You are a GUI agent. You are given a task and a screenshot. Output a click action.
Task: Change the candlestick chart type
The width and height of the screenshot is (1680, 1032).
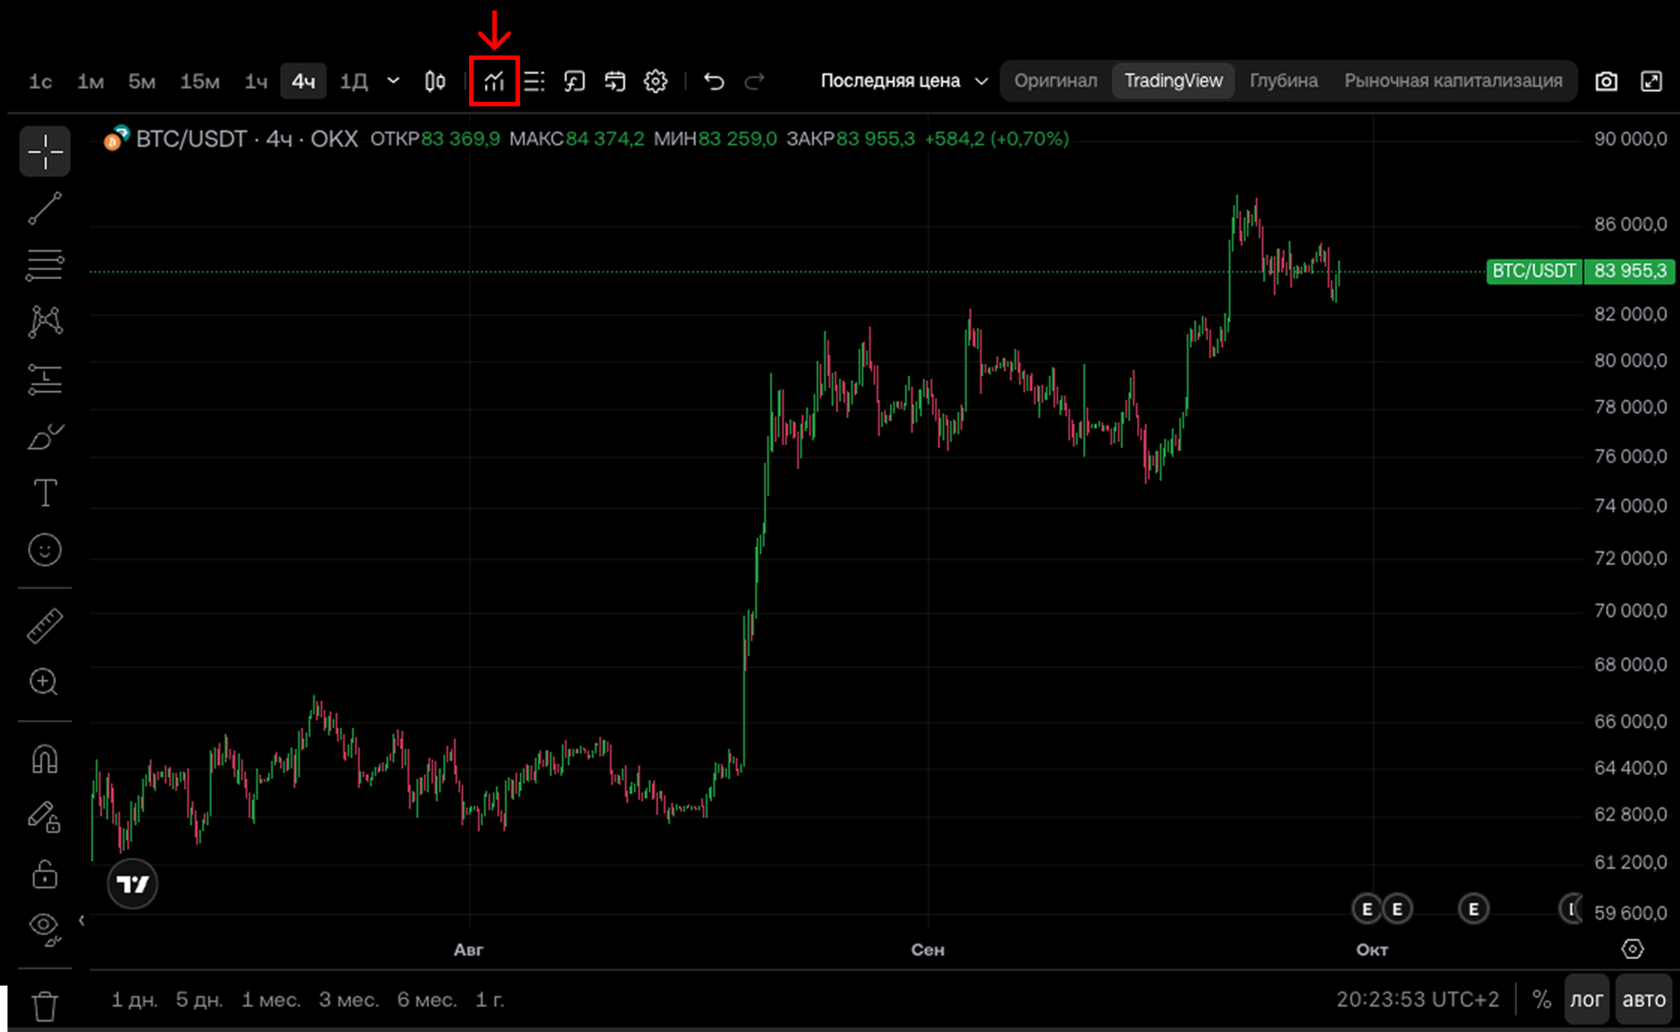435,81
